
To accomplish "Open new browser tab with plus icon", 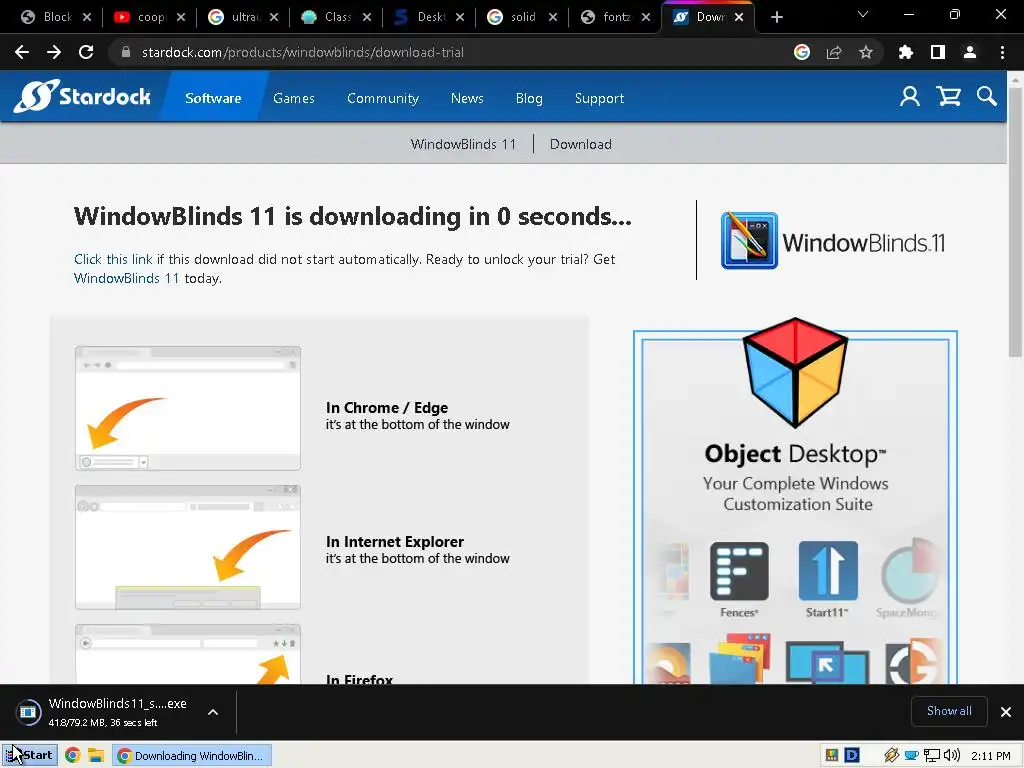I will [x=776, y=17].
